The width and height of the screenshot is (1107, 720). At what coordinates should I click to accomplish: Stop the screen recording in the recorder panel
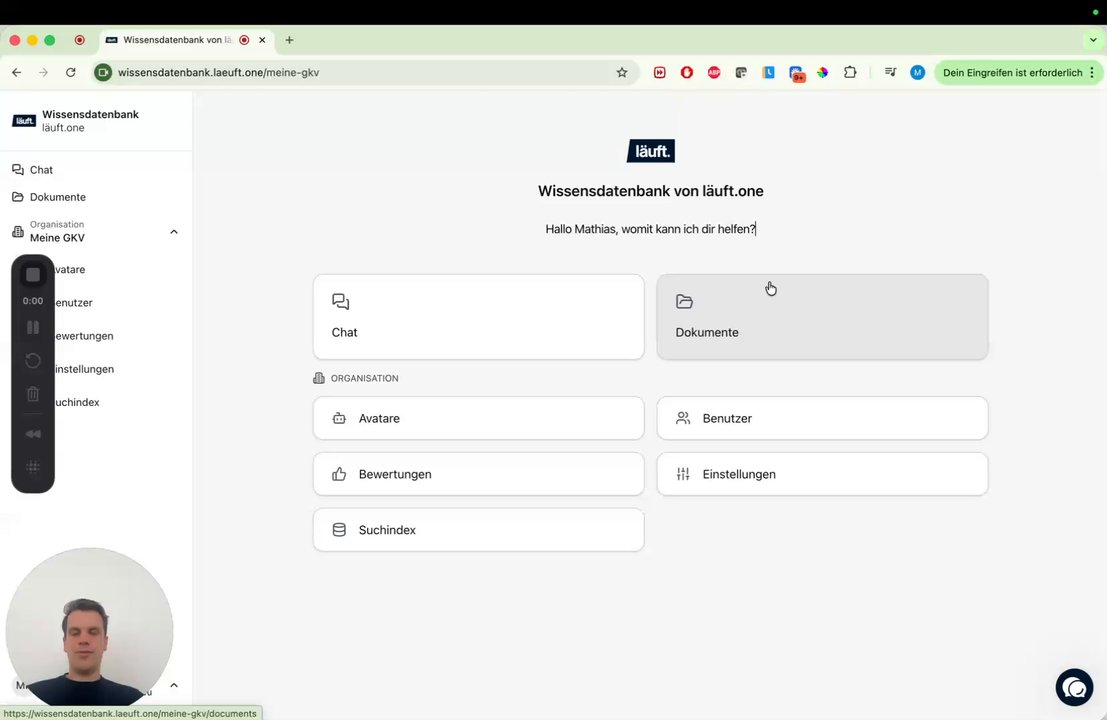(32, 275)
